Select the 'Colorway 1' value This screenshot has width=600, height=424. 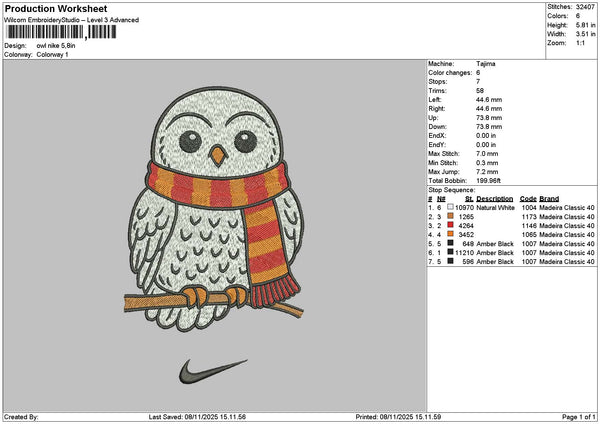52,54
